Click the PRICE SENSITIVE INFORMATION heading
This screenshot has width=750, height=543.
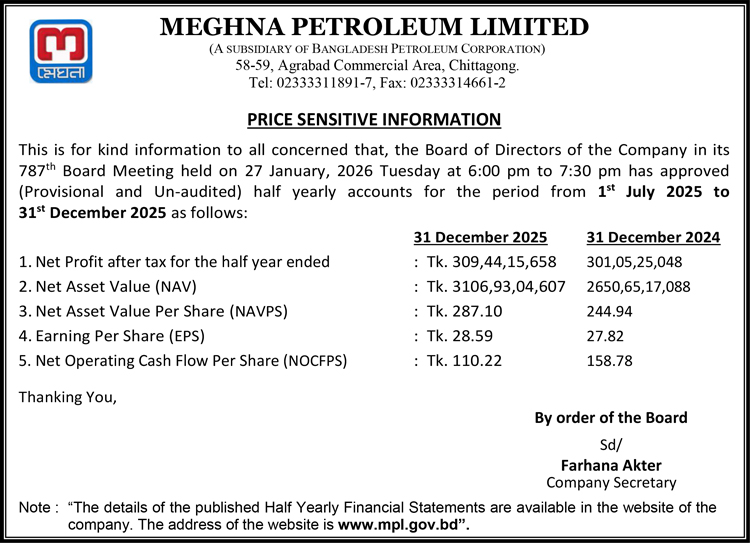(x=374, y=120)
